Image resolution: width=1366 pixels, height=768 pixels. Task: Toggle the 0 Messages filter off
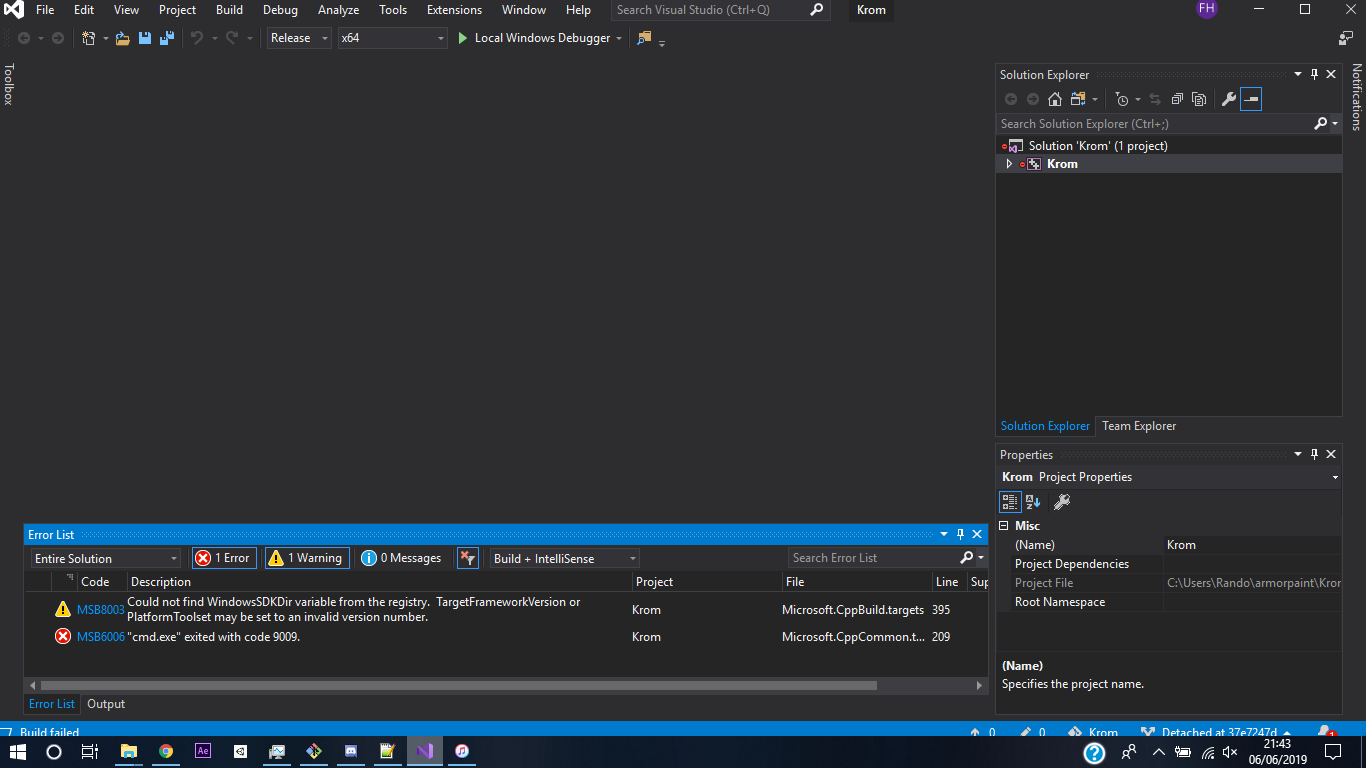point(401,557)
